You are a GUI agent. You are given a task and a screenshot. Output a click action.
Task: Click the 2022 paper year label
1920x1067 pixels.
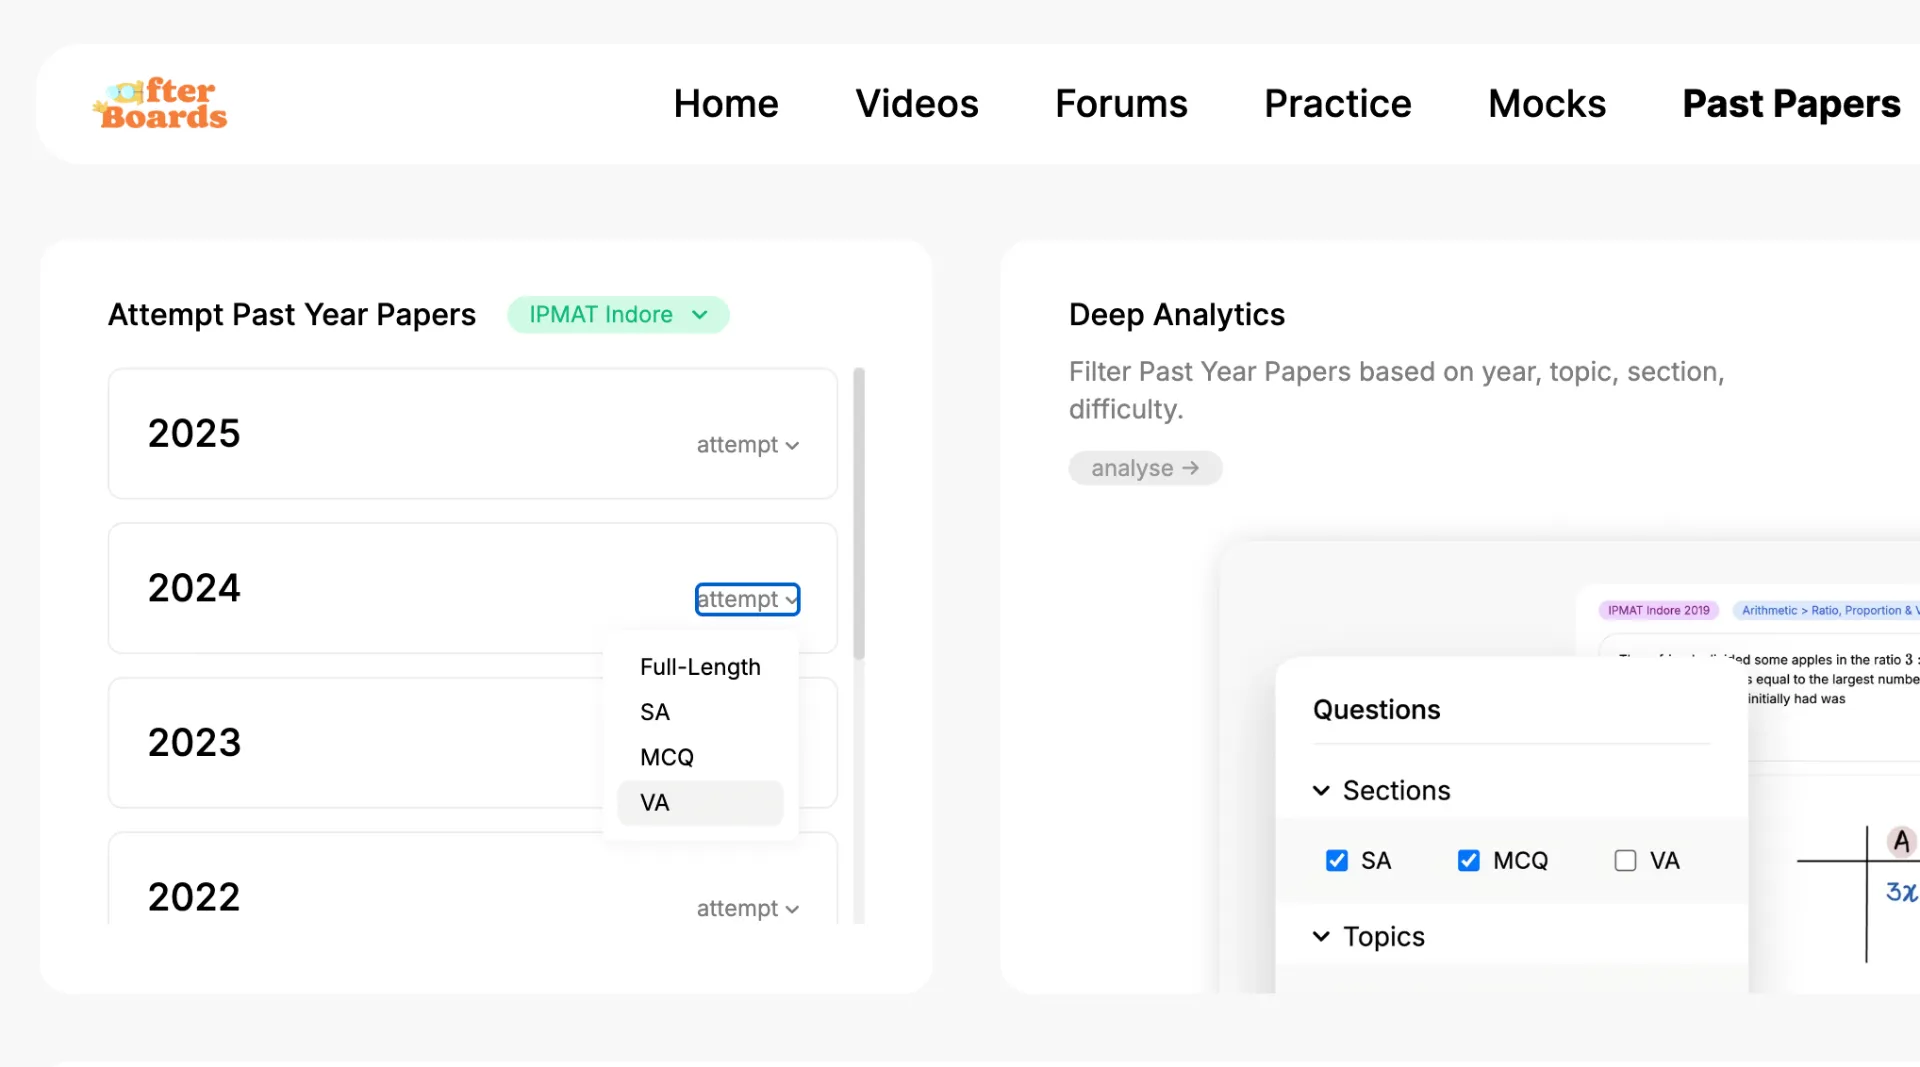click(194, 897)
